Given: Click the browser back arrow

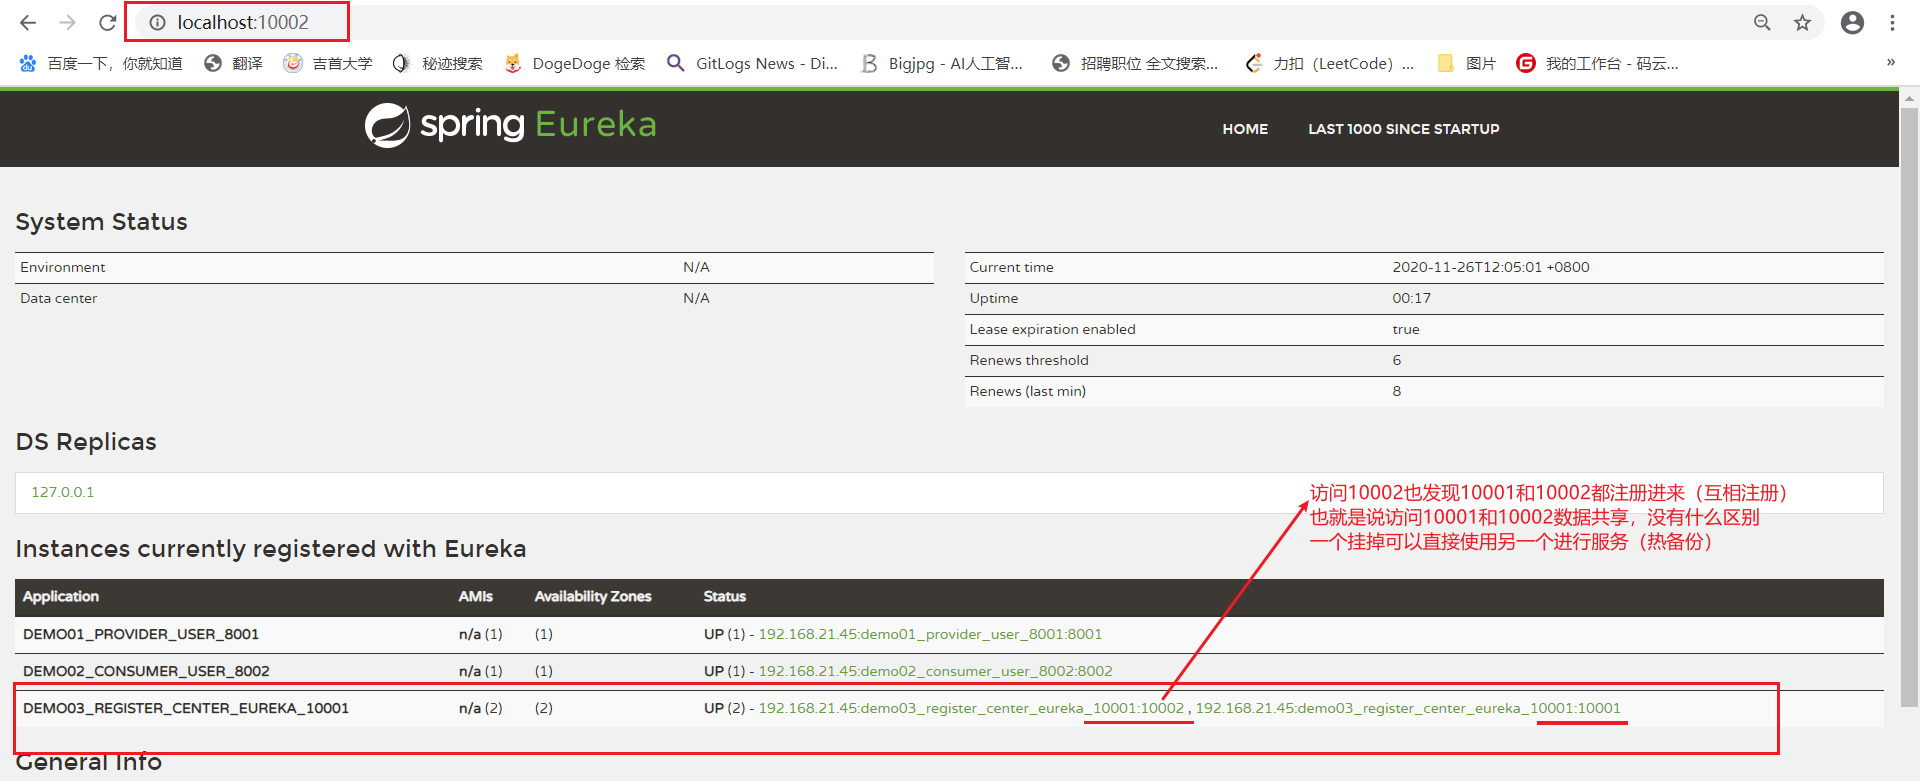Looking at the screenshot, I should pos(28,22).
